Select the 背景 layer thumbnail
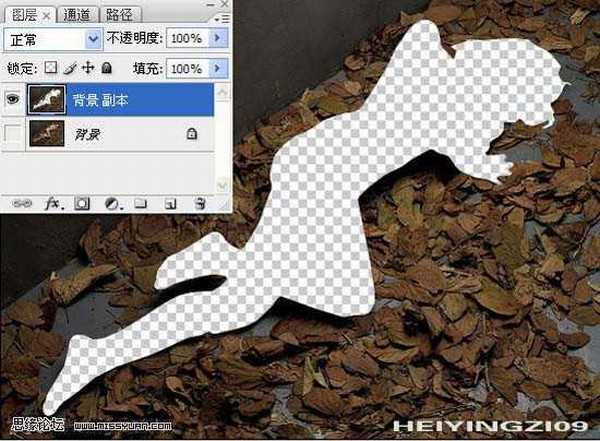This screenshot has width=600, height=441. tap(47, 134)
